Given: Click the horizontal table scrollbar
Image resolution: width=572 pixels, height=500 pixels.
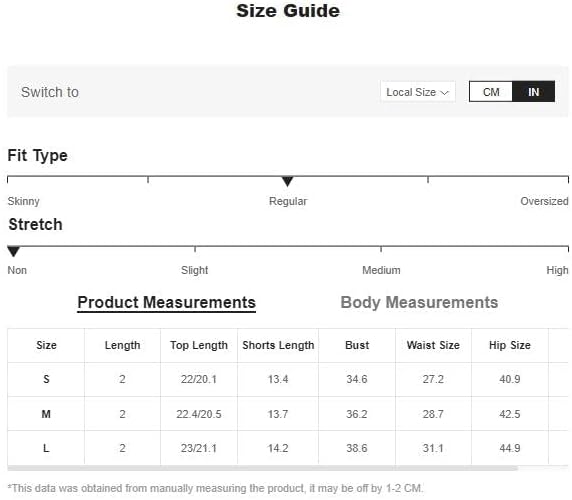Looking at the screenshot, I should point(262,468).
